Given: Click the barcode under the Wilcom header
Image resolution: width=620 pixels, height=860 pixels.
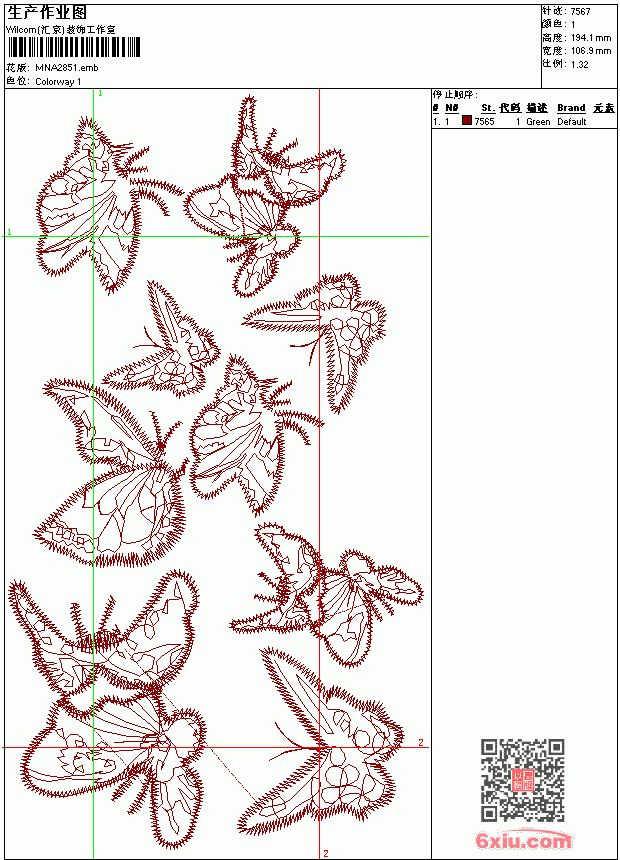Looking at the screenshot, I should [x=74, y=48].
